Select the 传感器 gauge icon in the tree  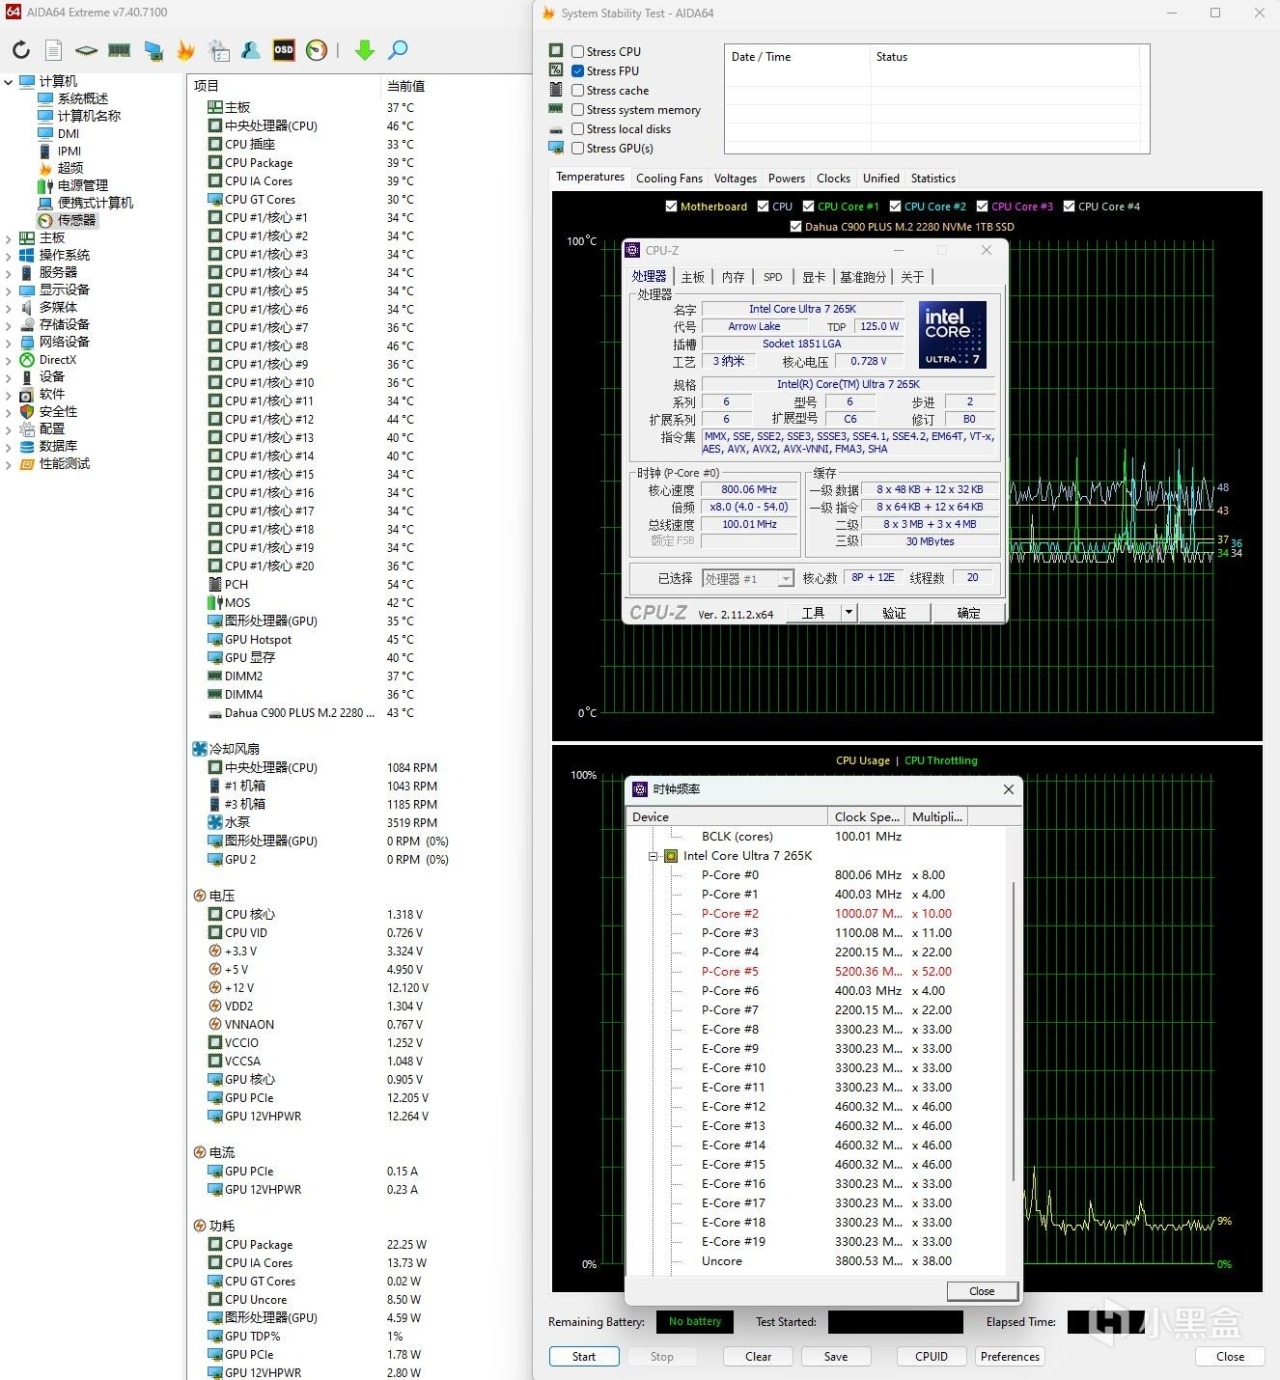[x=45, y=220]
